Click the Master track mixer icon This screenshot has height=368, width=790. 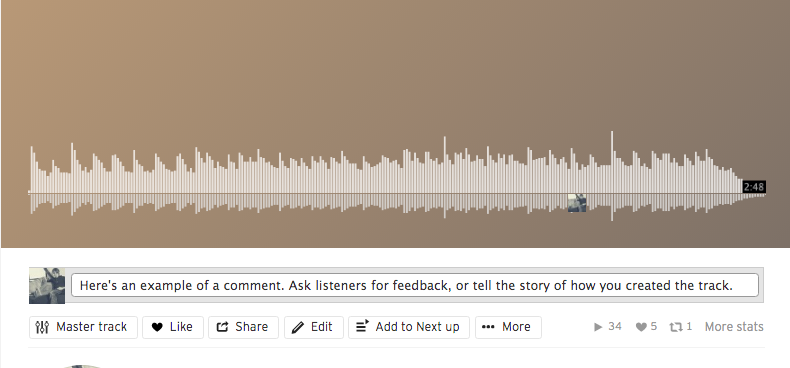coord(42,327)
